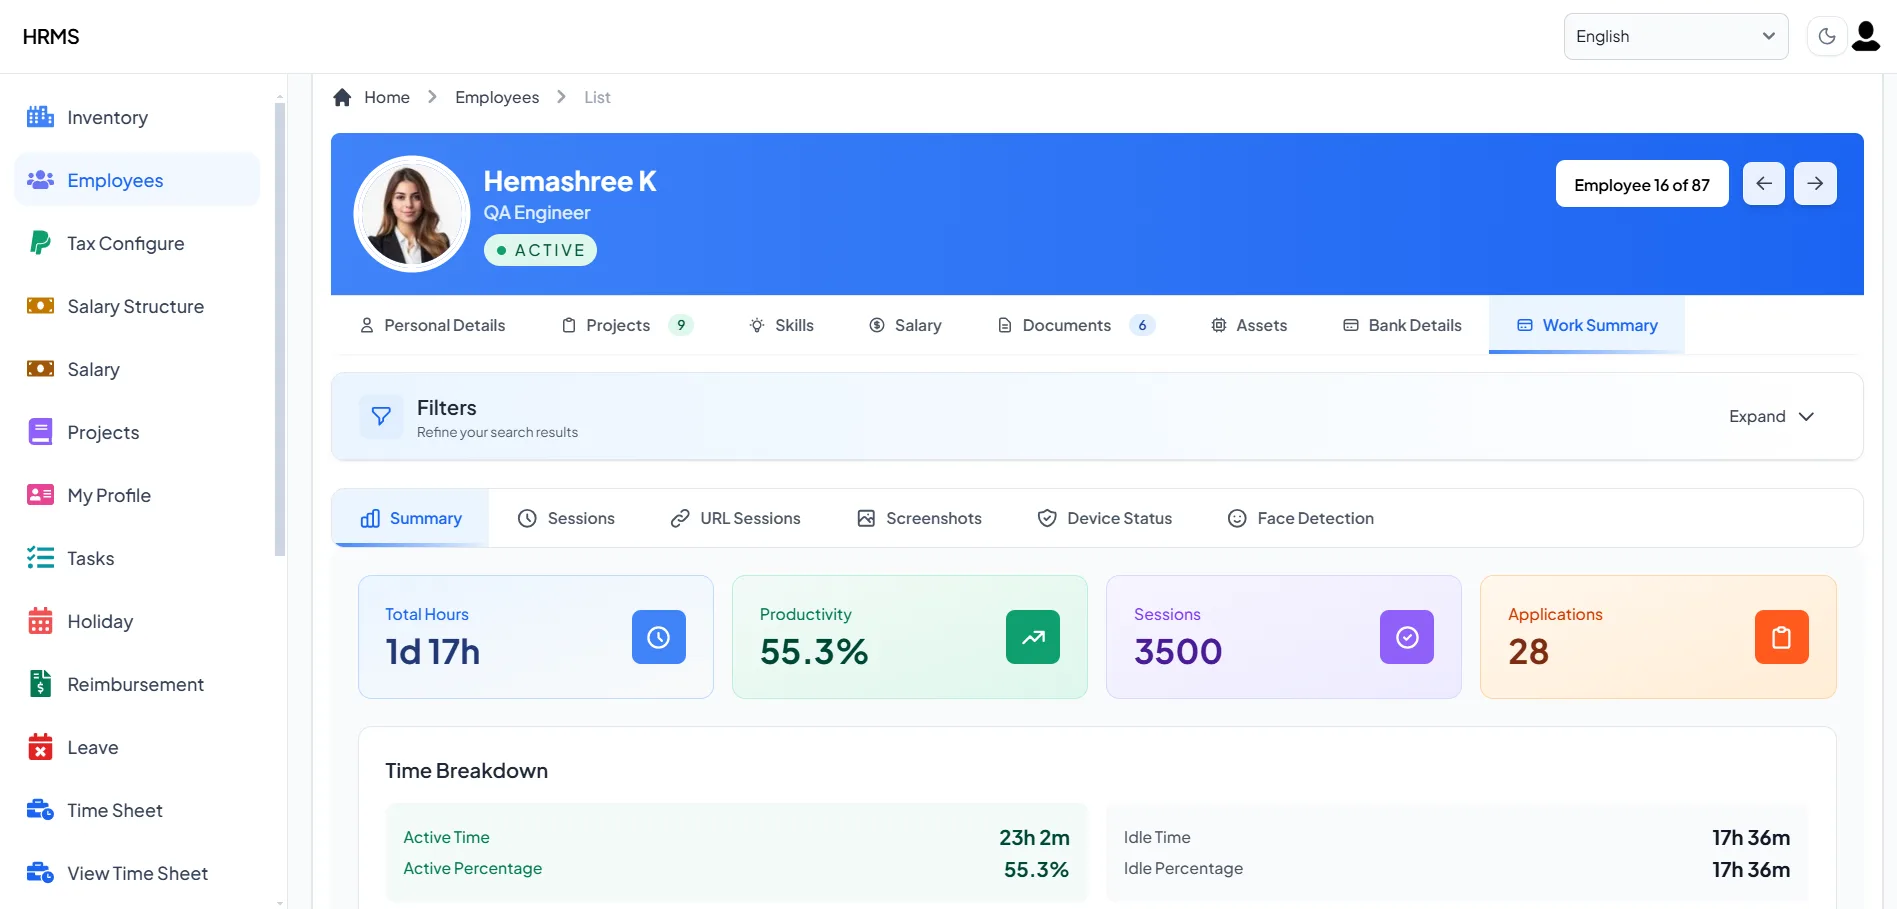Open Time Sheet in the sidebar

point(115,811)
